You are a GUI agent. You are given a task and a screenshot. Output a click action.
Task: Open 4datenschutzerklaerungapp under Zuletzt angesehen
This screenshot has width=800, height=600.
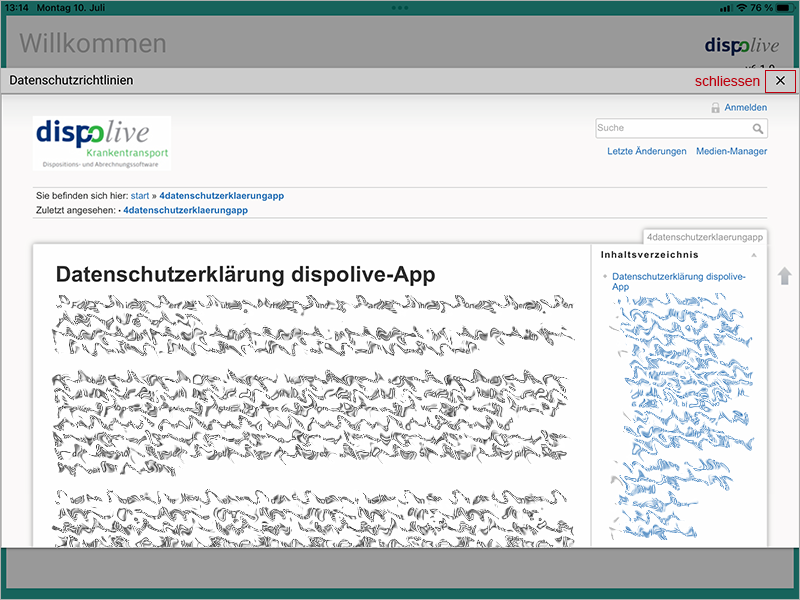[x=185, y=210]
